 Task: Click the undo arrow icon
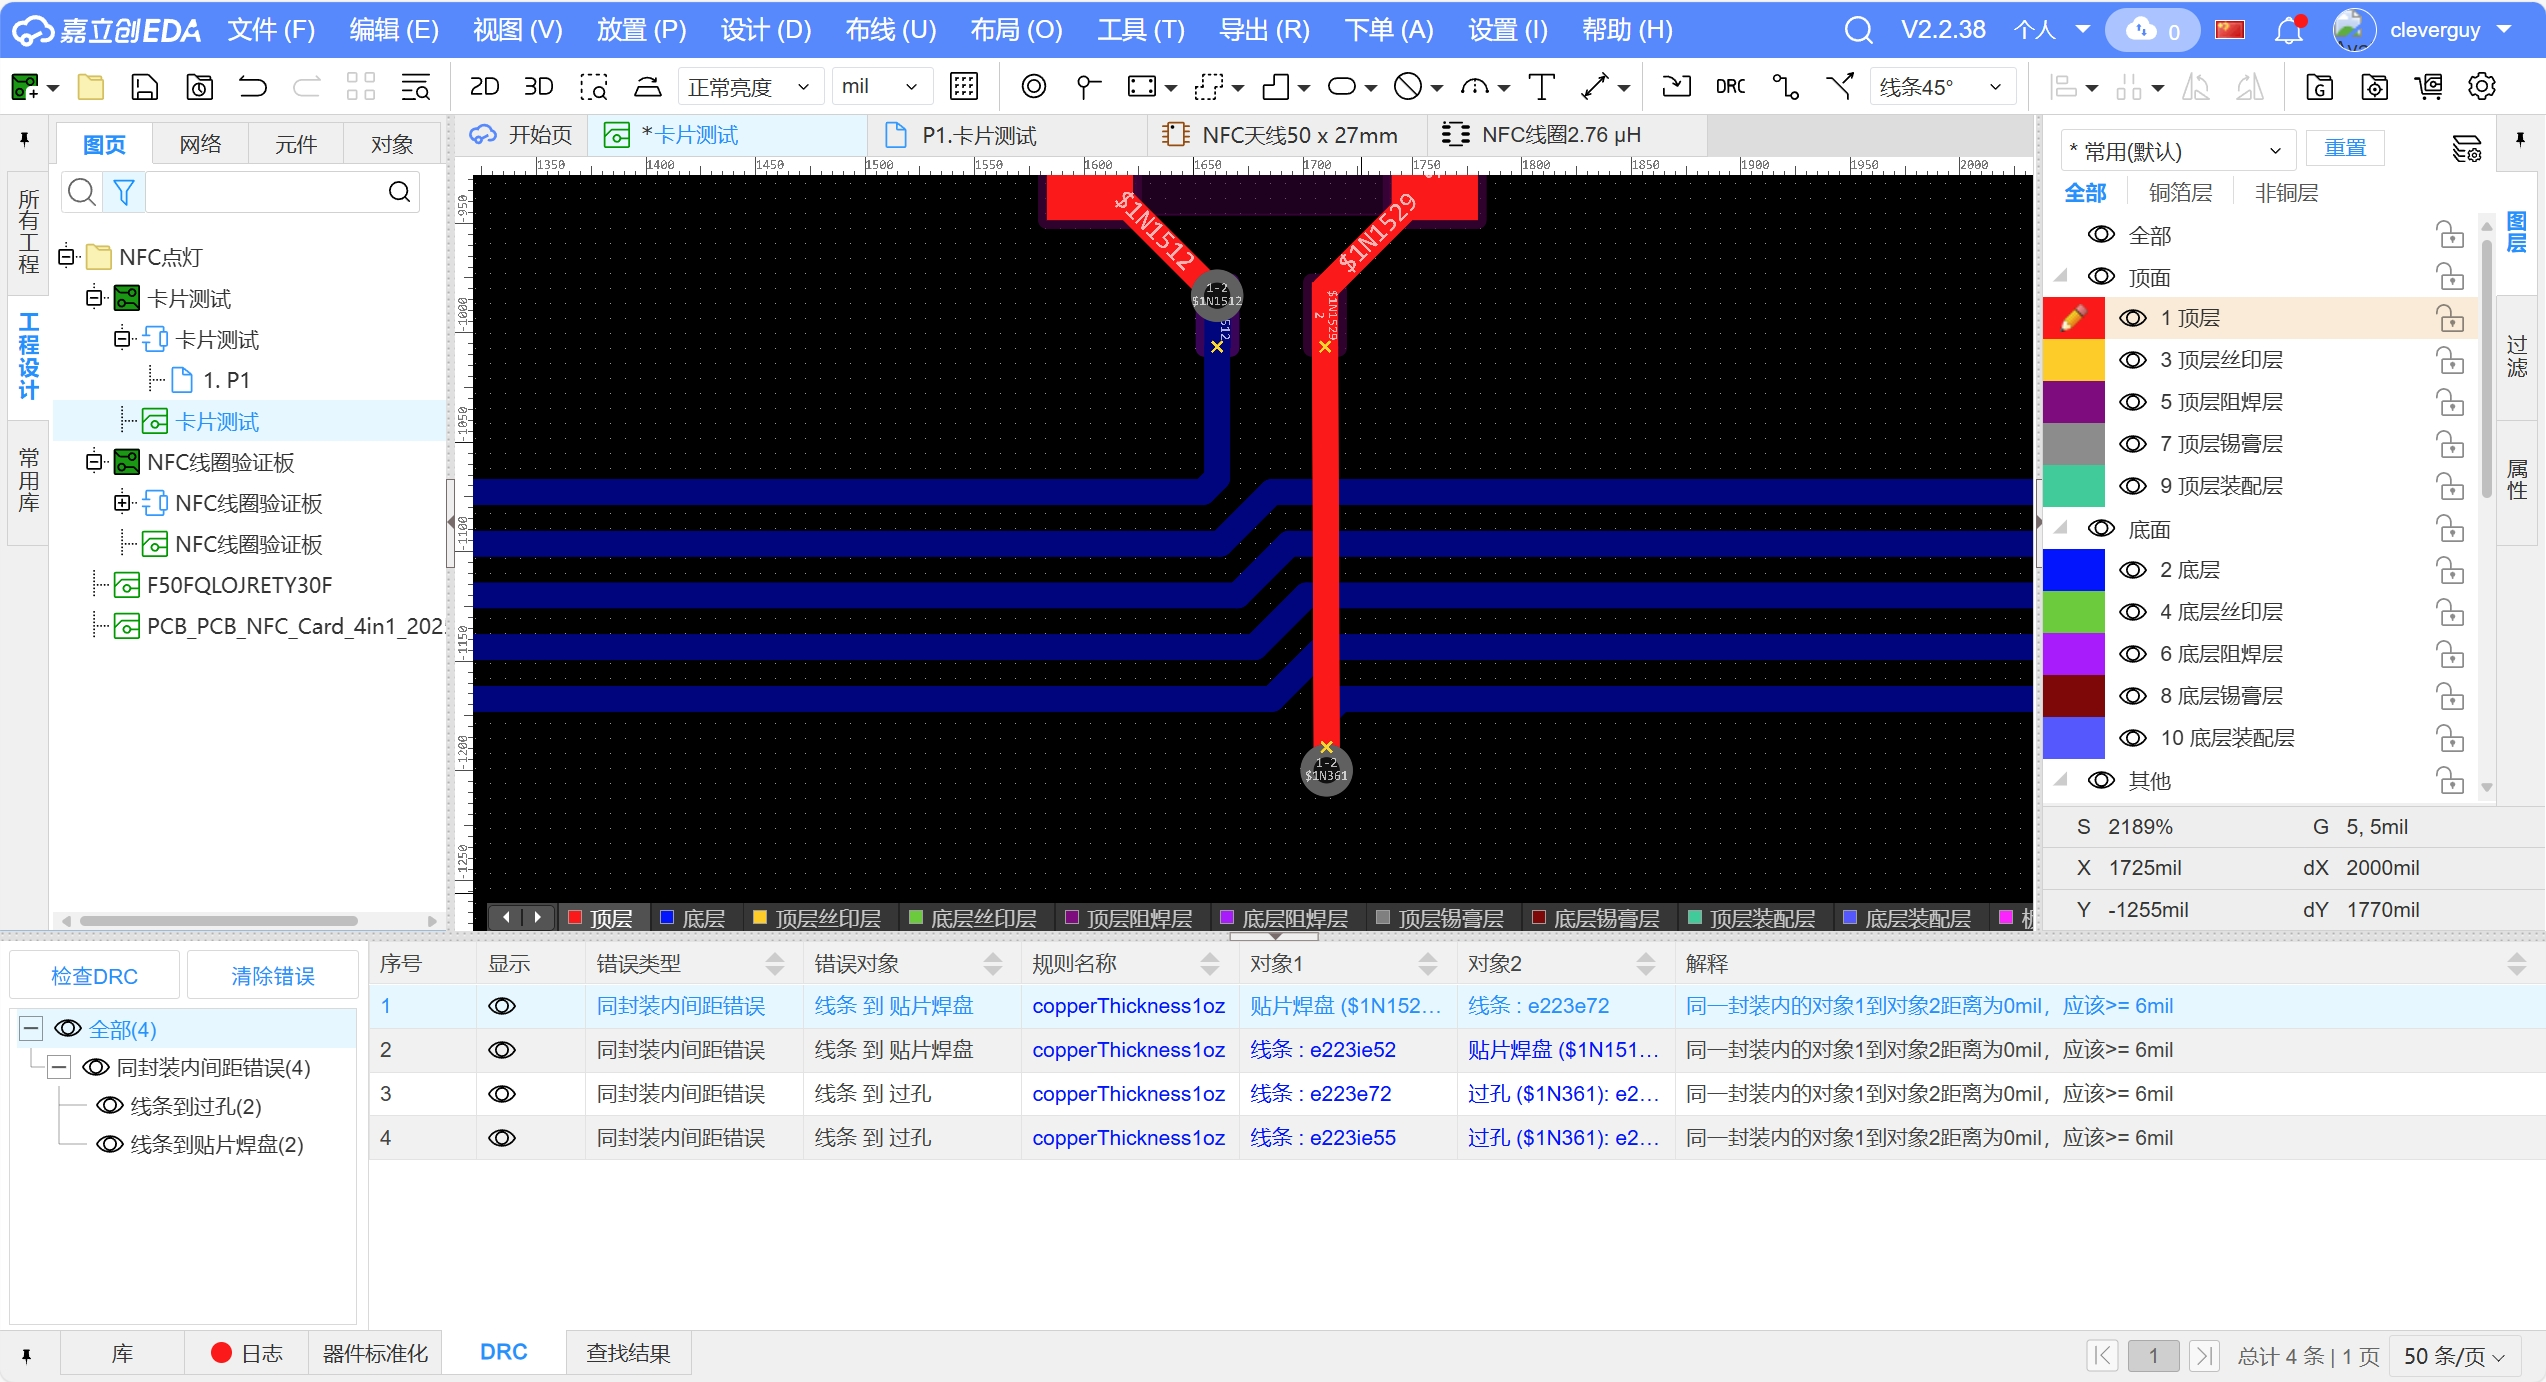point(252,87)
